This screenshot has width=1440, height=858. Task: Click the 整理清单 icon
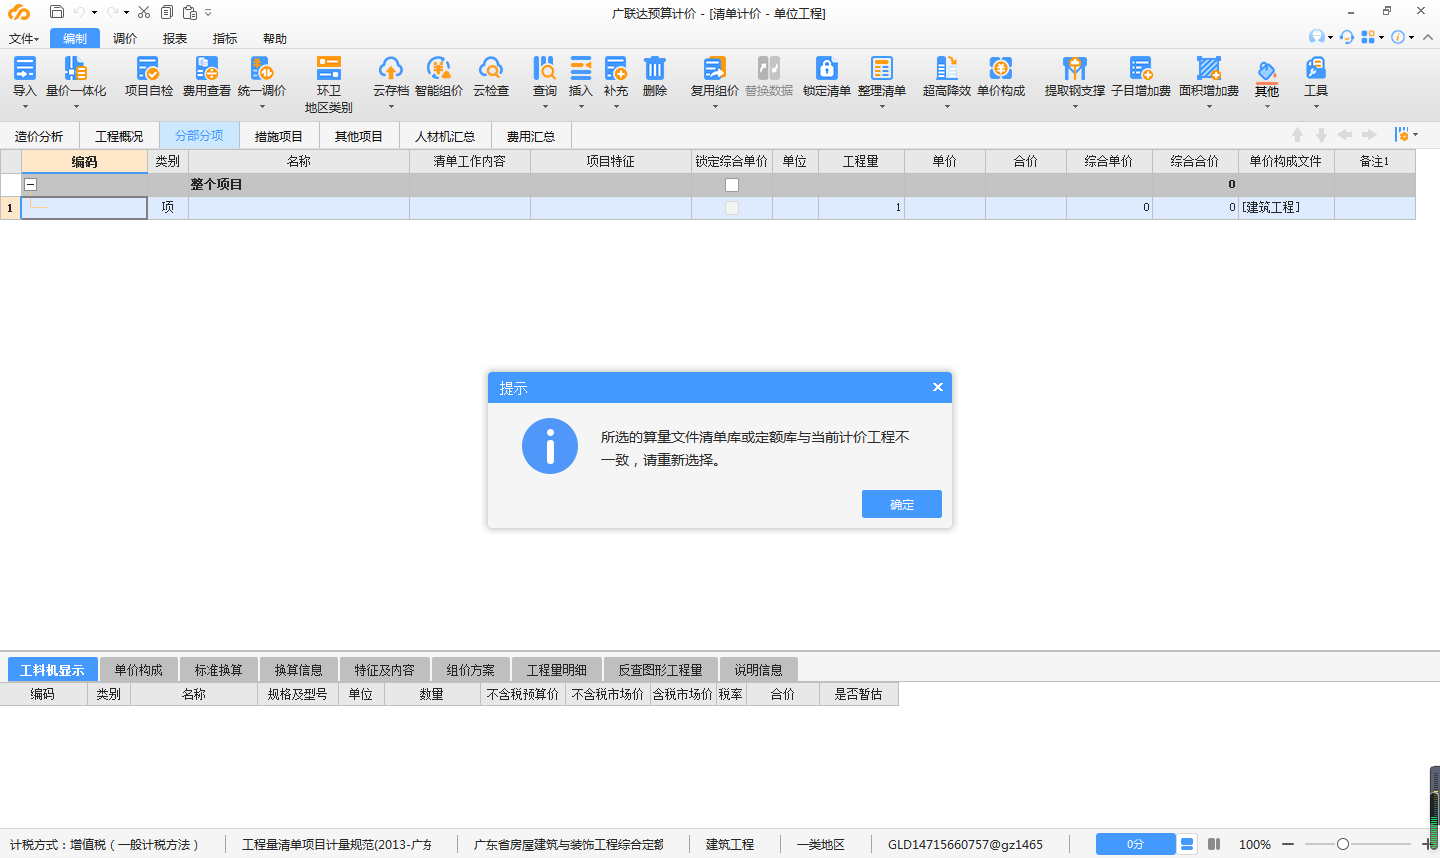click(882, 68)
